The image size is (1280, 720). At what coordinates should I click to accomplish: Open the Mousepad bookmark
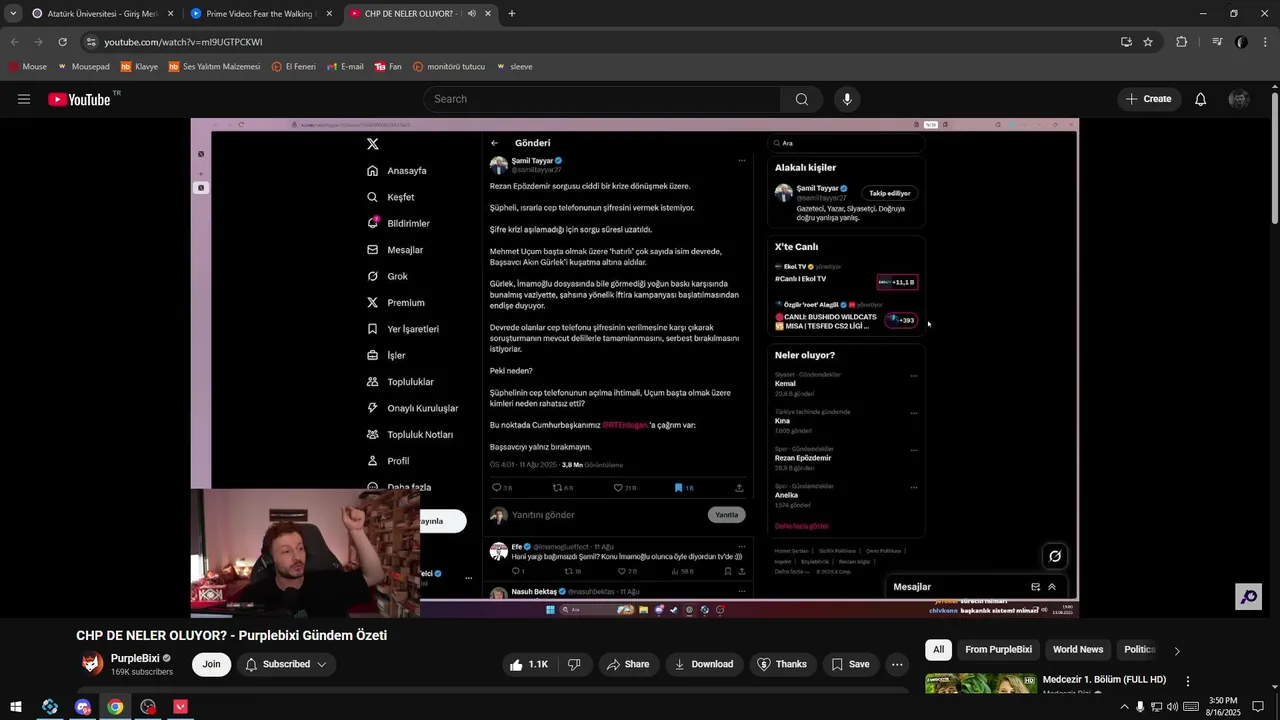point(83,67)
